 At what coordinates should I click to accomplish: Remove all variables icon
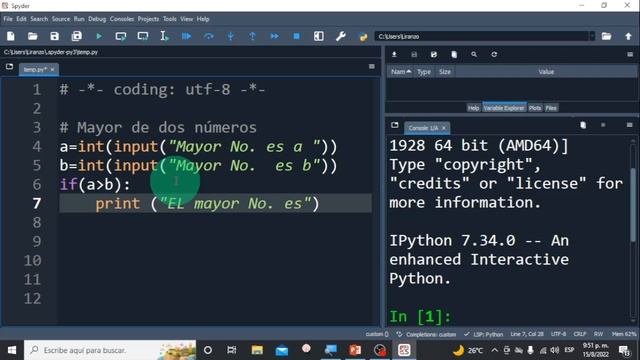pos(454,54)
